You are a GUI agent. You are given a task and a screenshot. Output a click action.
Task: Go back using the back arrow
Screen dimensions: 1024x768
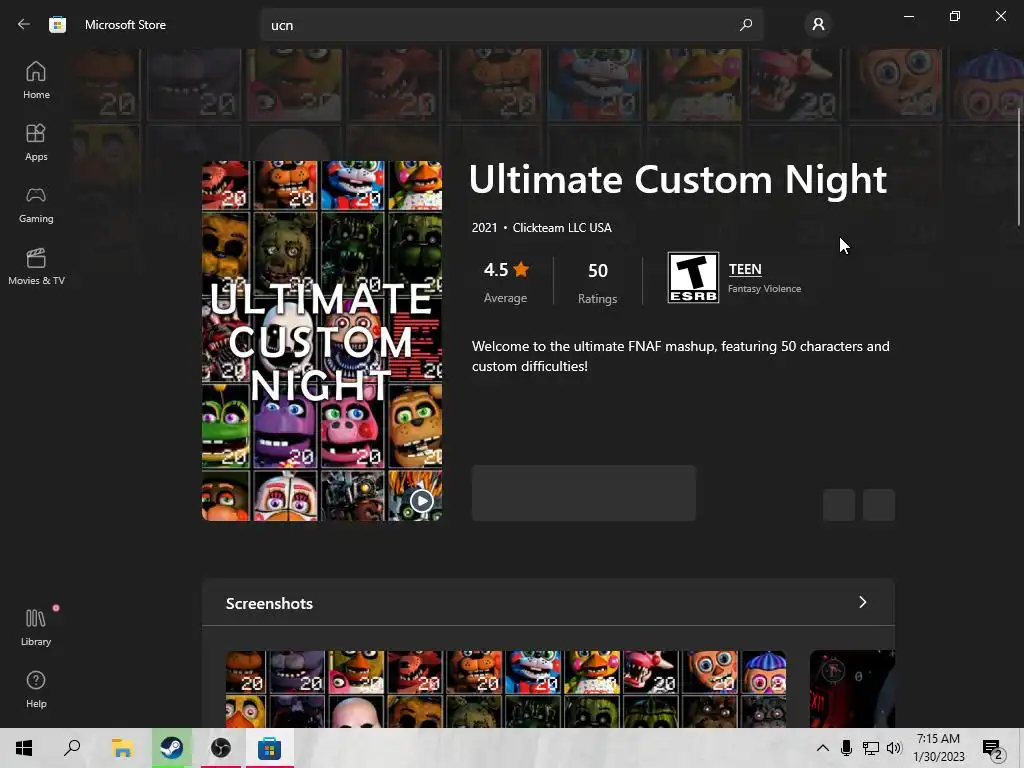(x=24, y=24)
